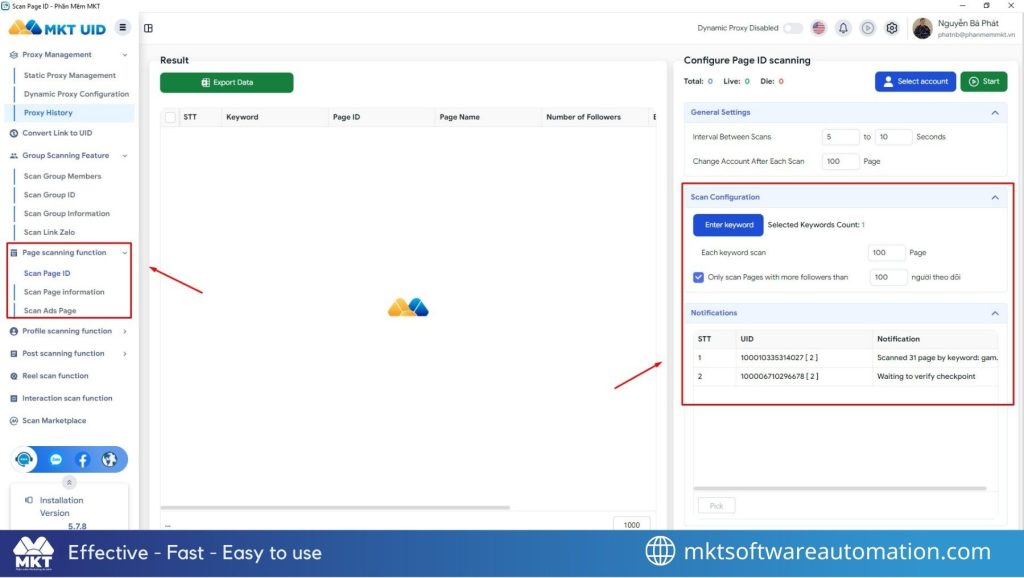Select the checkbox in the Result header row
Viewport: 1024px width, 578px height.
[x=168, y=116]
